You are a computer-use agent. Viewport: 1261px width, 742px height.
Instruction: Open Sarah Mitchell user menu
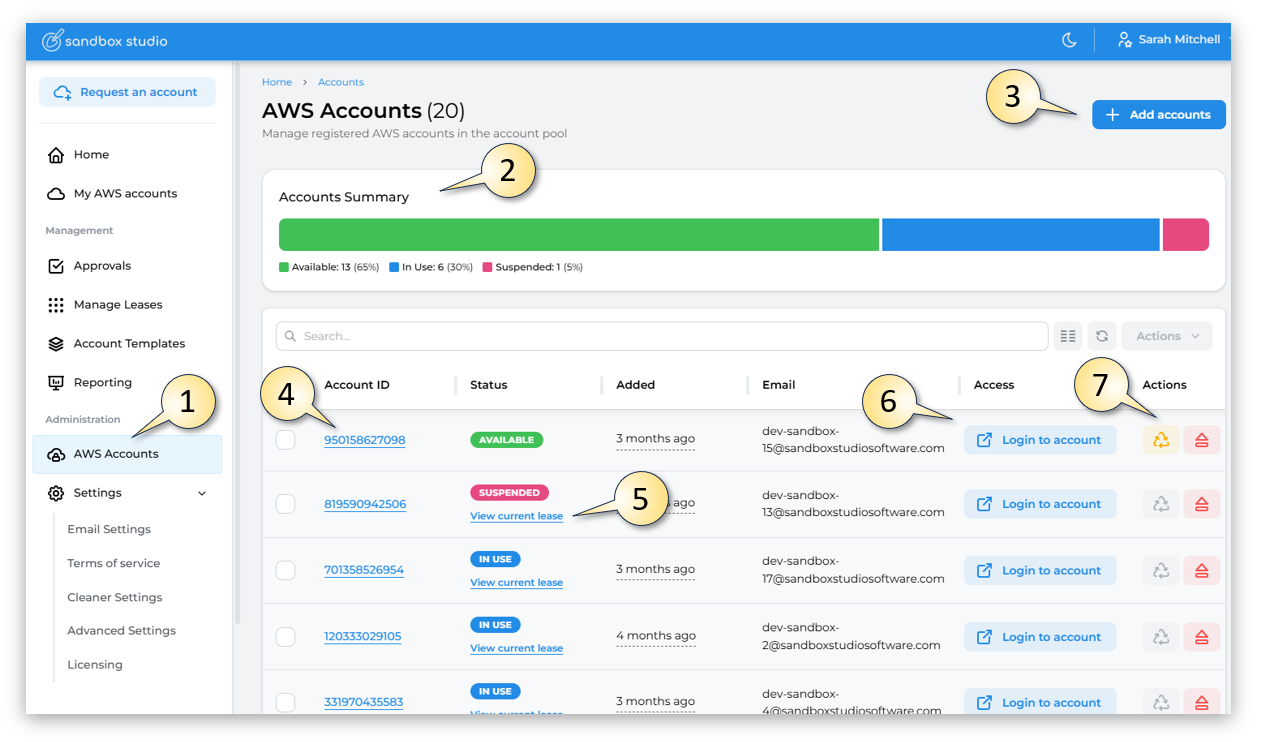(1172, 40)
